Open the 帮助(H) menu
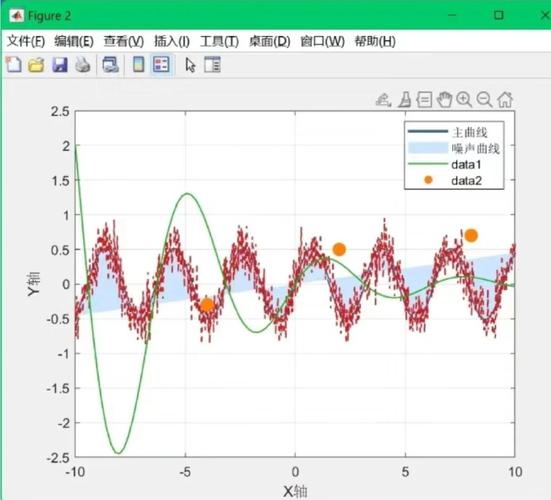The image size is (551, 500). 375,41
